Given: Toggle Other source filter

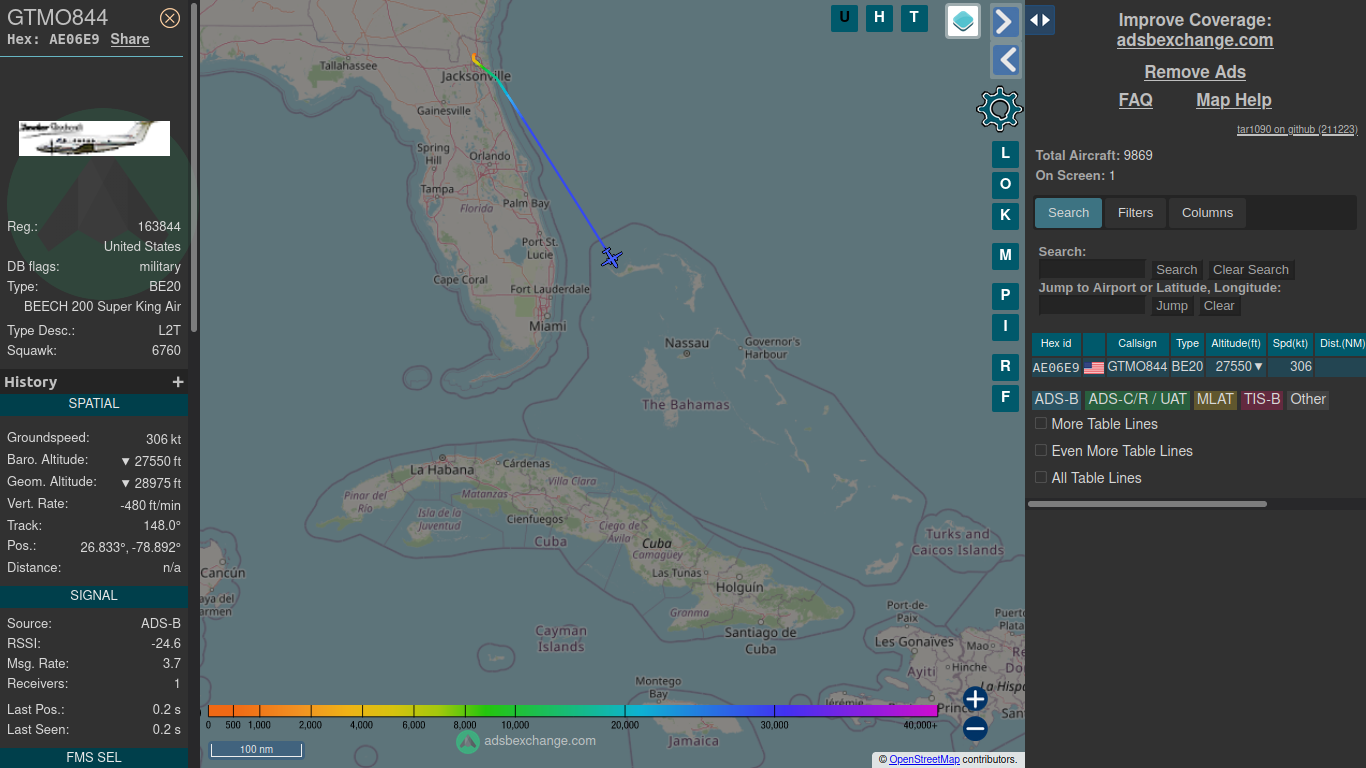Looking at the screenshot, I should point(1308,400).
